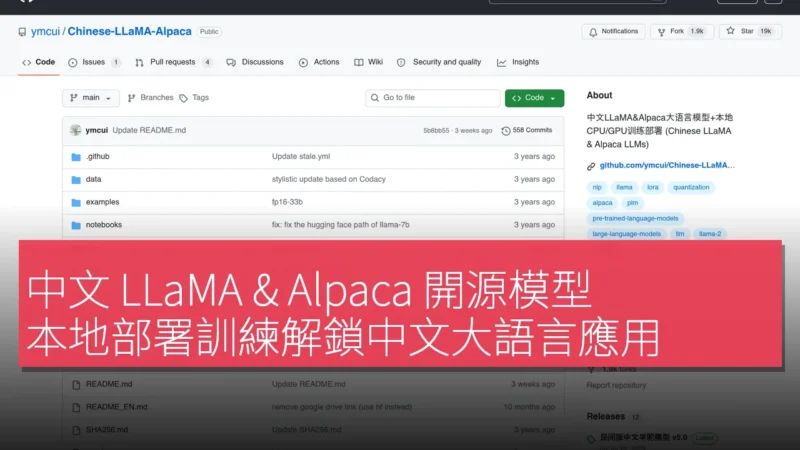Open the 558 Commits history
Image resolution: width=800 pixels, height=450 pixels.
pos(527,131)
